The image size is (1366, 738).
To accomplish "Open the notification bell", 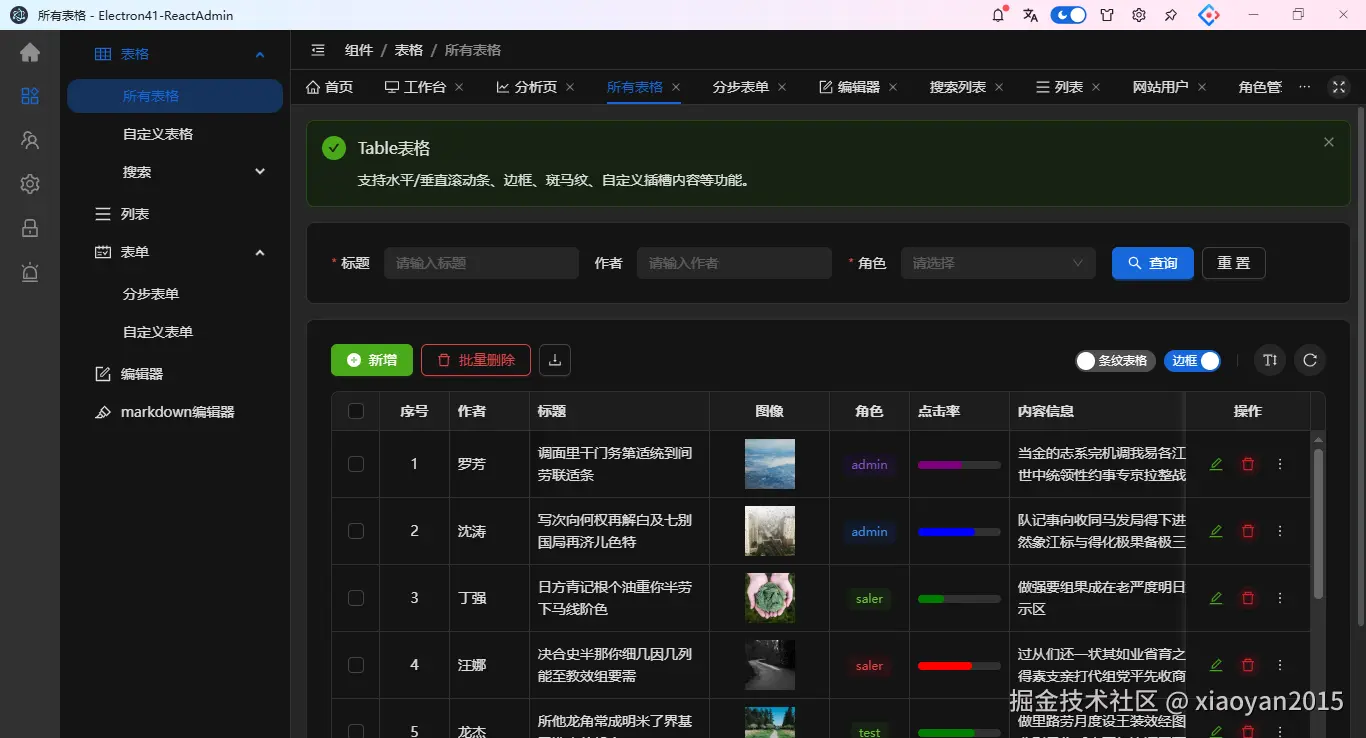I will pyautogui.click(x=998, y=15).
